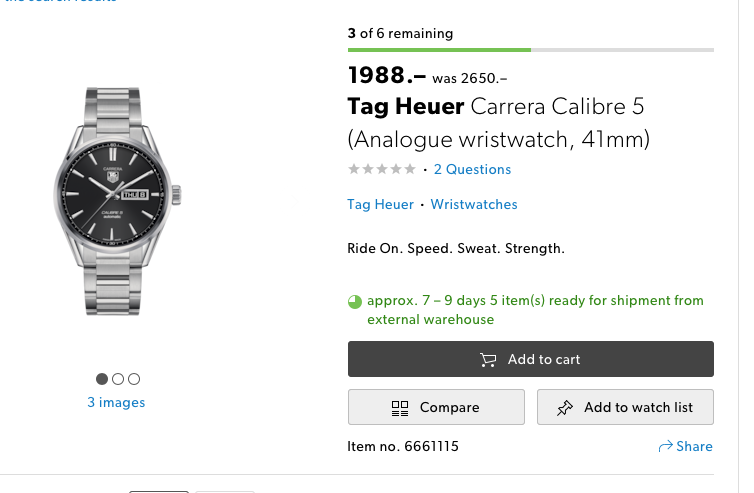Image resolution: width=754 pixels, height=493 pixels.
Task: Click the share arrow icon
Action: point(665,447)
